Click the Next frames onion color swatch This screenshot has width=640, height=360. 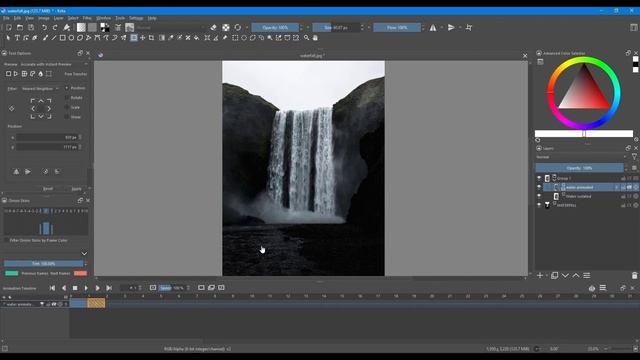point(80,273)
